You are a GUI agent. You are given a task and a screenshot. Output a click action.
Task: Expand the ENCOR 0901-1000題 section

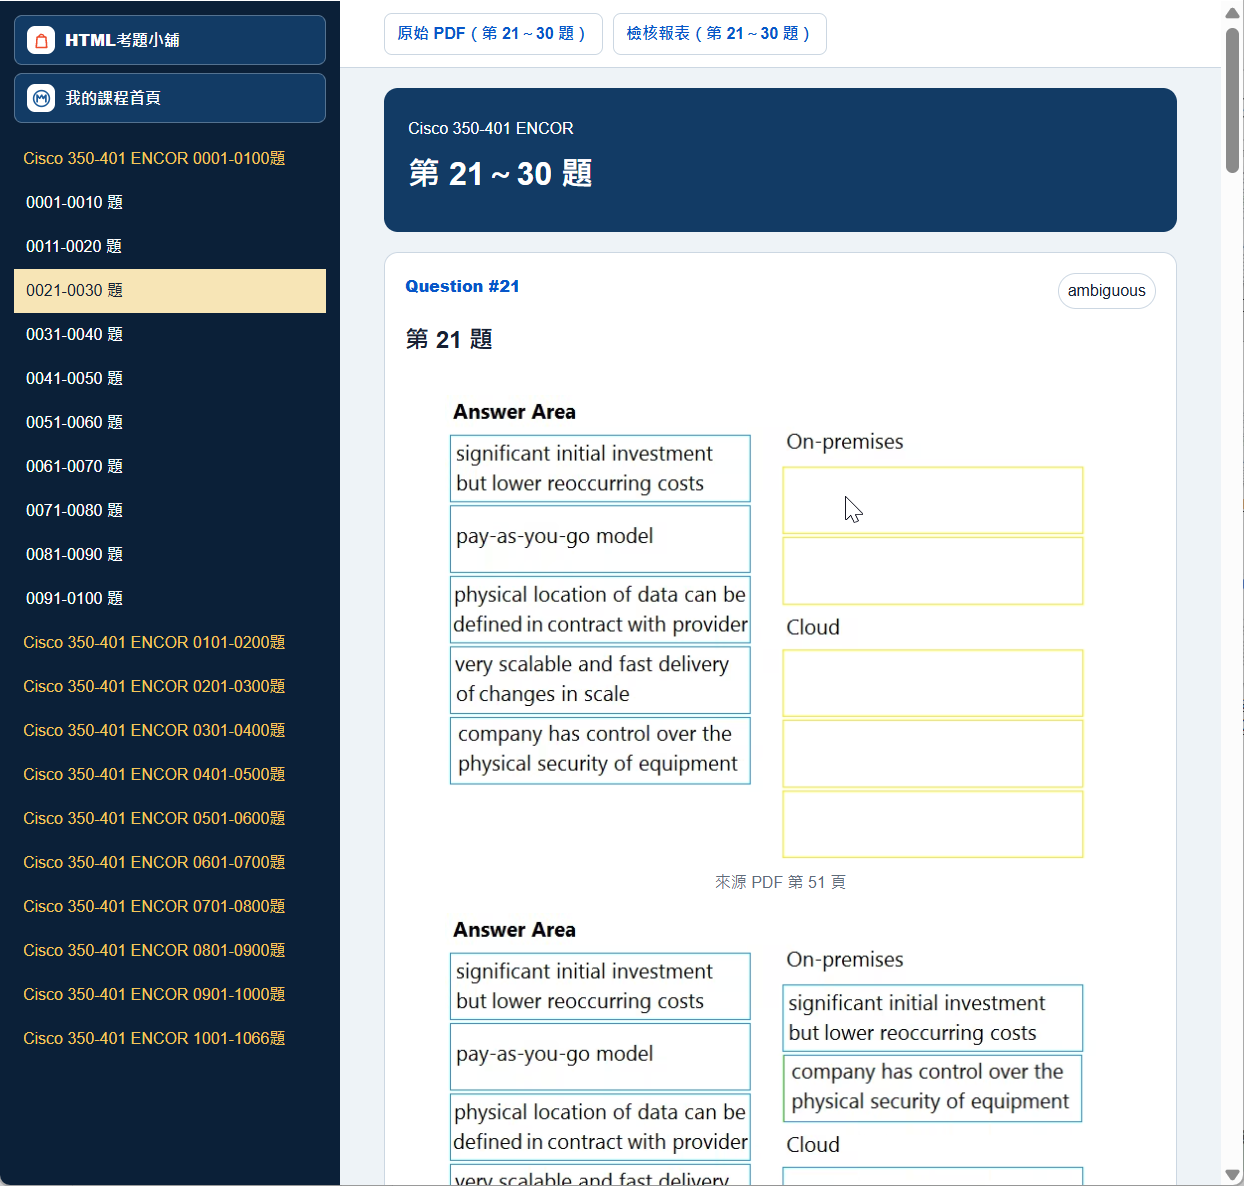(x=154, y=994)
